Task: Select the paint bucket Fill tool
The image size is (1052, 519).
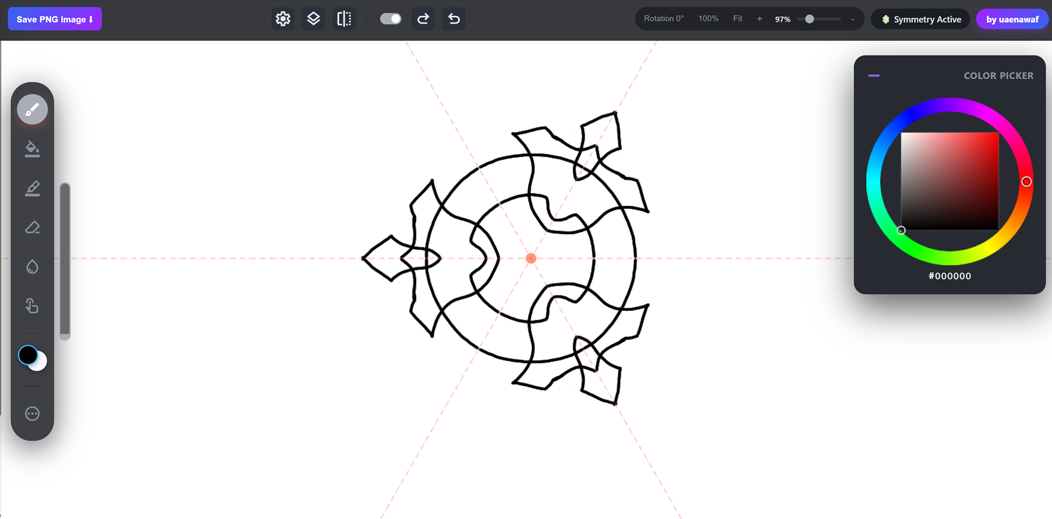Action: pos(32,148)
